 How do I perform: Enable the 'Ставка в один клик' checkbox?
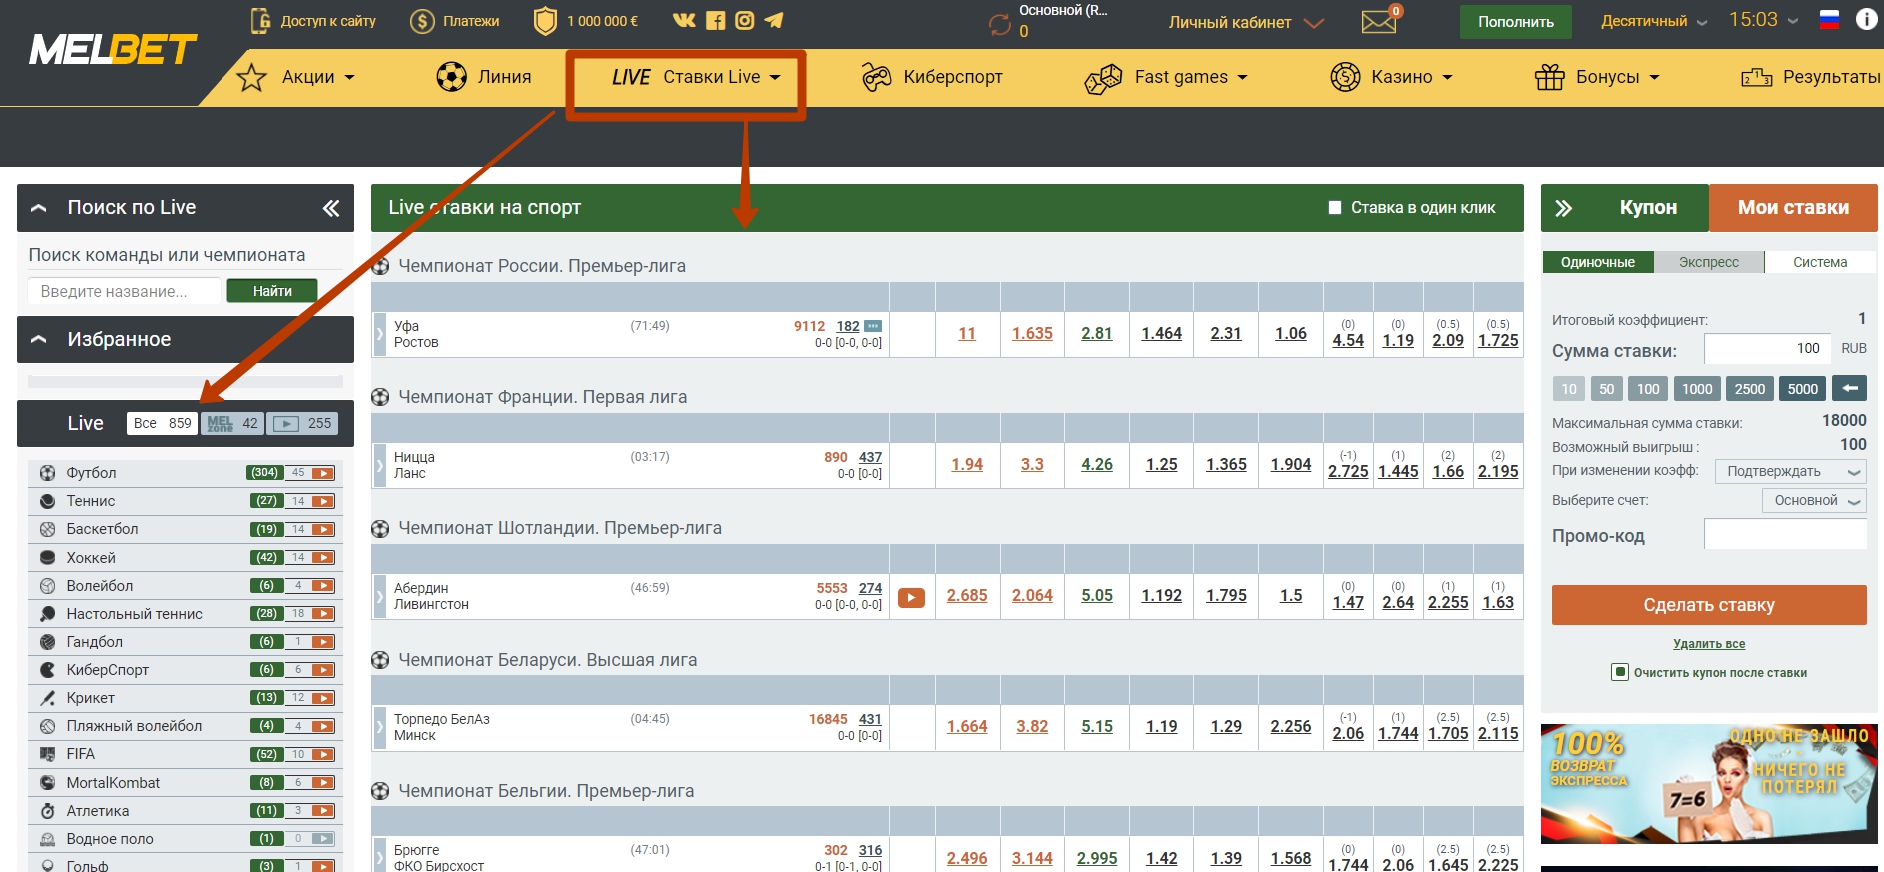[x=1334, y=208]
